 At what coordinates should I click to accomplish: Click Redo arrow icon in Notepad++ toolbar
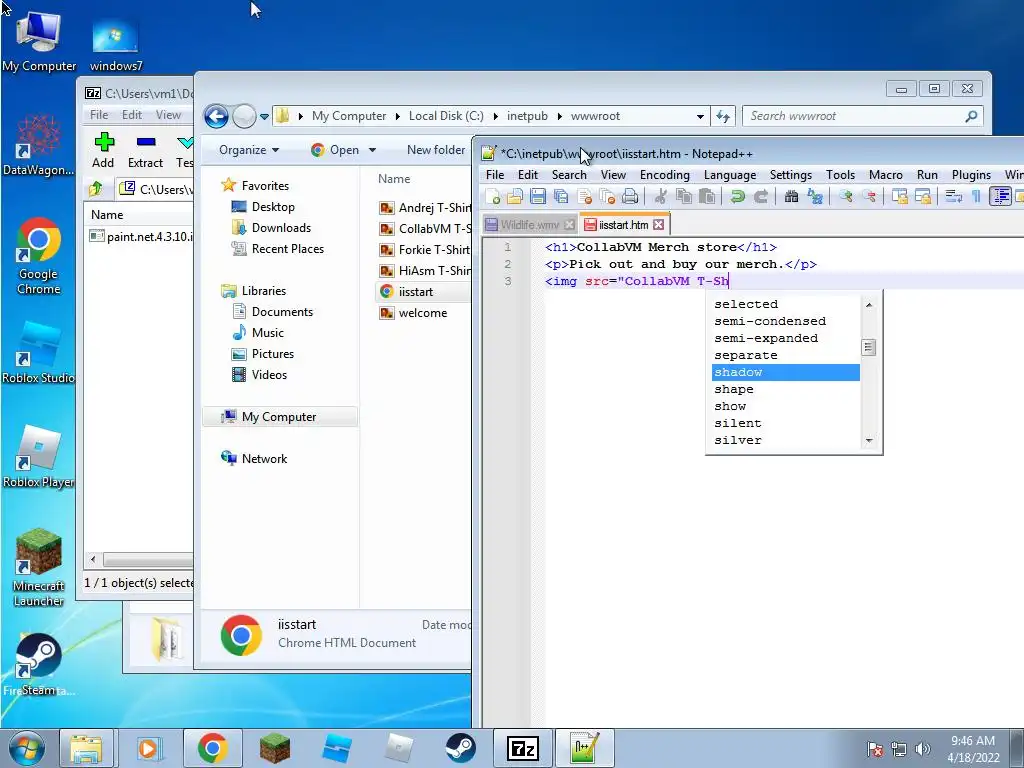(x=761, y=196)
